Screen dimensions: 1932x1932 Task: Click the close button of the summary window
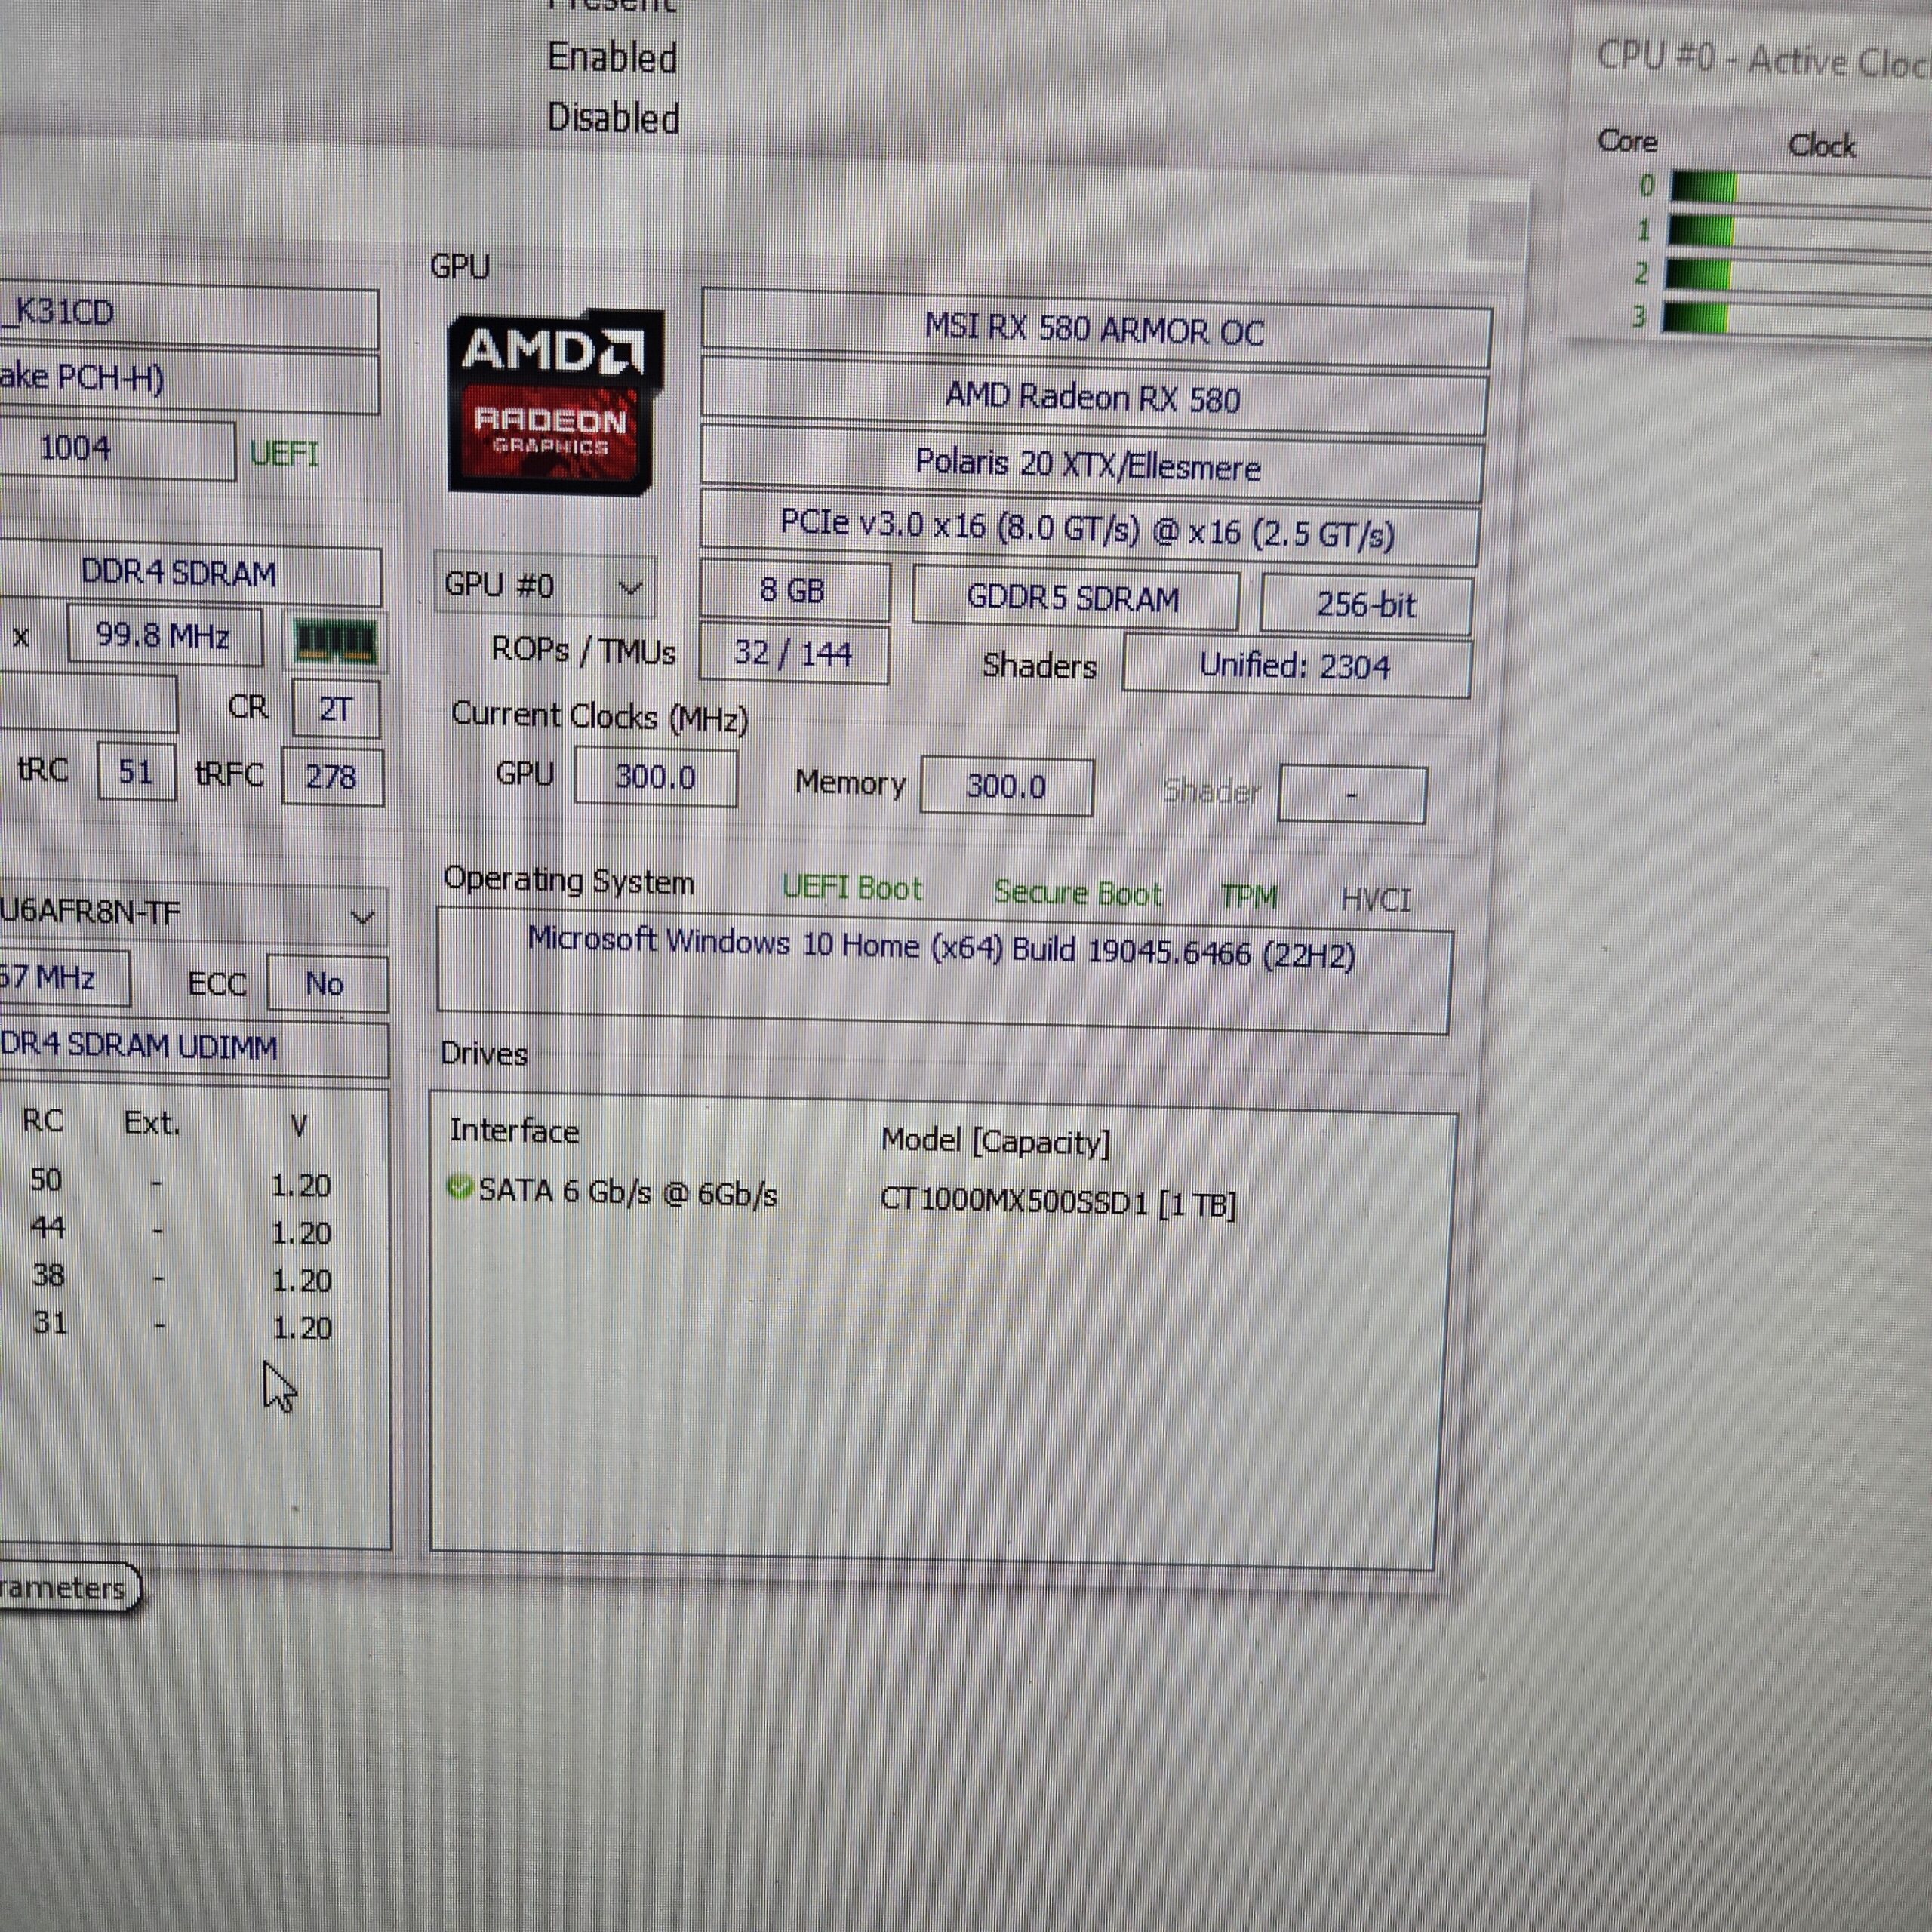[x=1496, y=231]
